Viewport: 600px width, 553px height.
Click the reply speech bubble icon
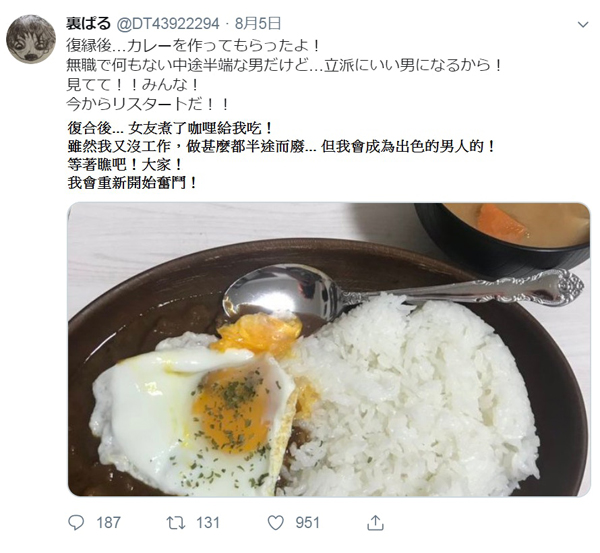(x=76, y=523)
